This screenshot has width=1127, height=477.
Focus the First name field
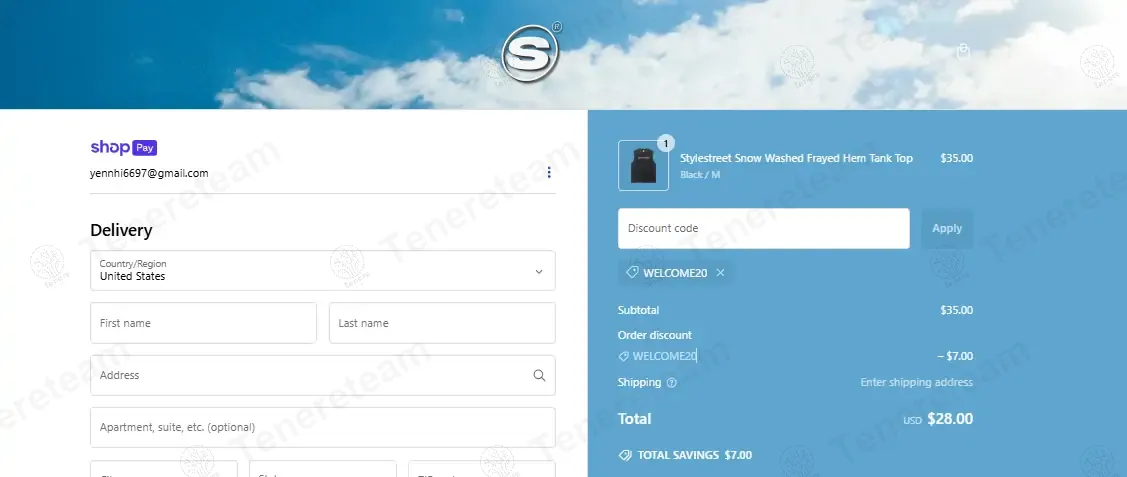tap(203, 323)
